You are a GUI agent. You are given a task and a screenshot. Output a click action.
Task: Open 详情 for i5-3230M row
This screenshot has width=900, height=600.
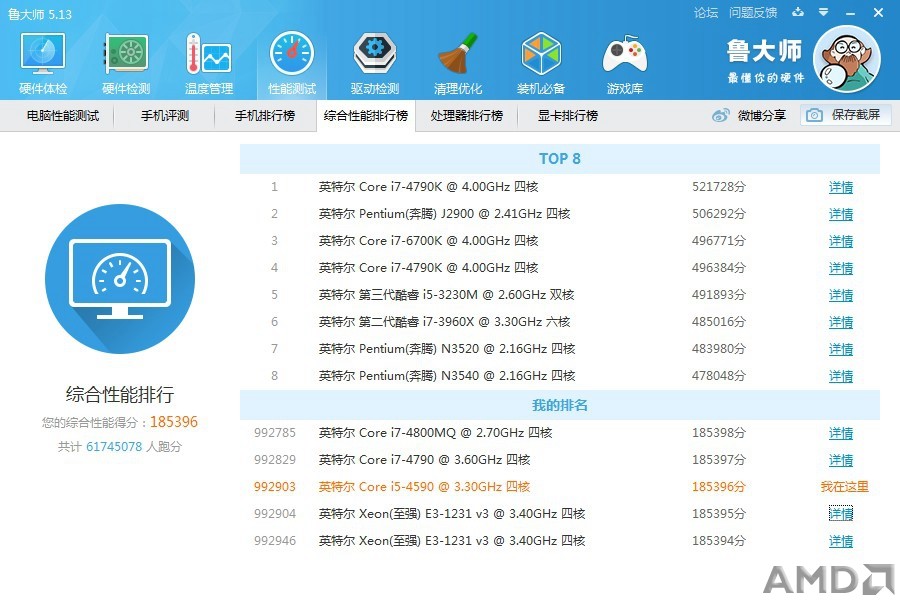tap(841, 295)
